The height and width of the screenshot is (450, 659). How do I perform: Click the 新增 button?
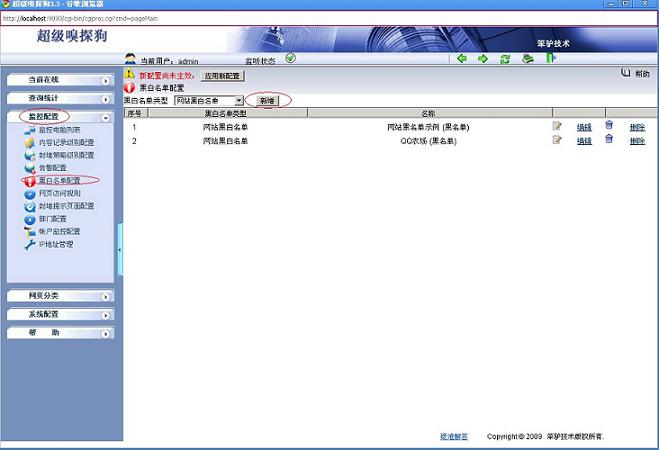pos(267,101)
